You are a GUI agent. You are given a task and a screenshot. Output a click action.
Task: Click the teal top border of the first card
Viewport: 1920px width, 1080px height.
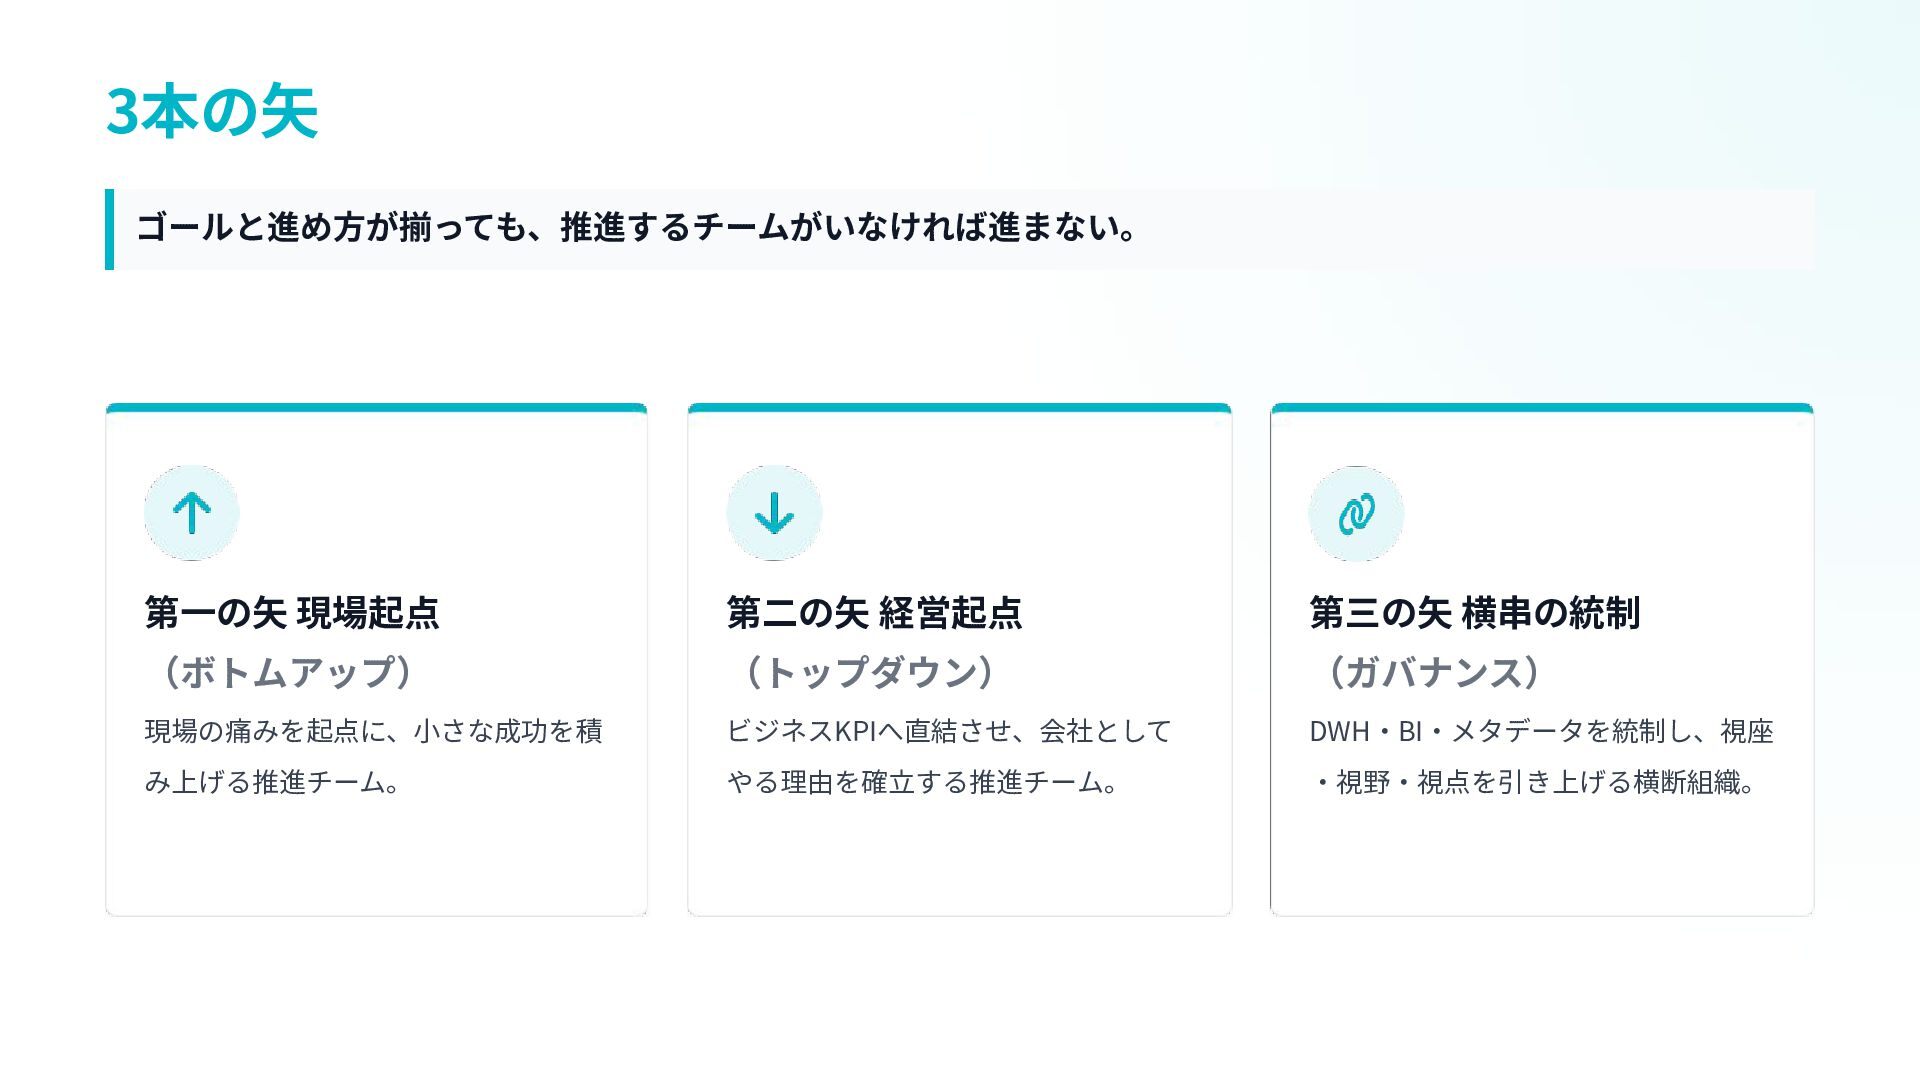coord(376,408)
